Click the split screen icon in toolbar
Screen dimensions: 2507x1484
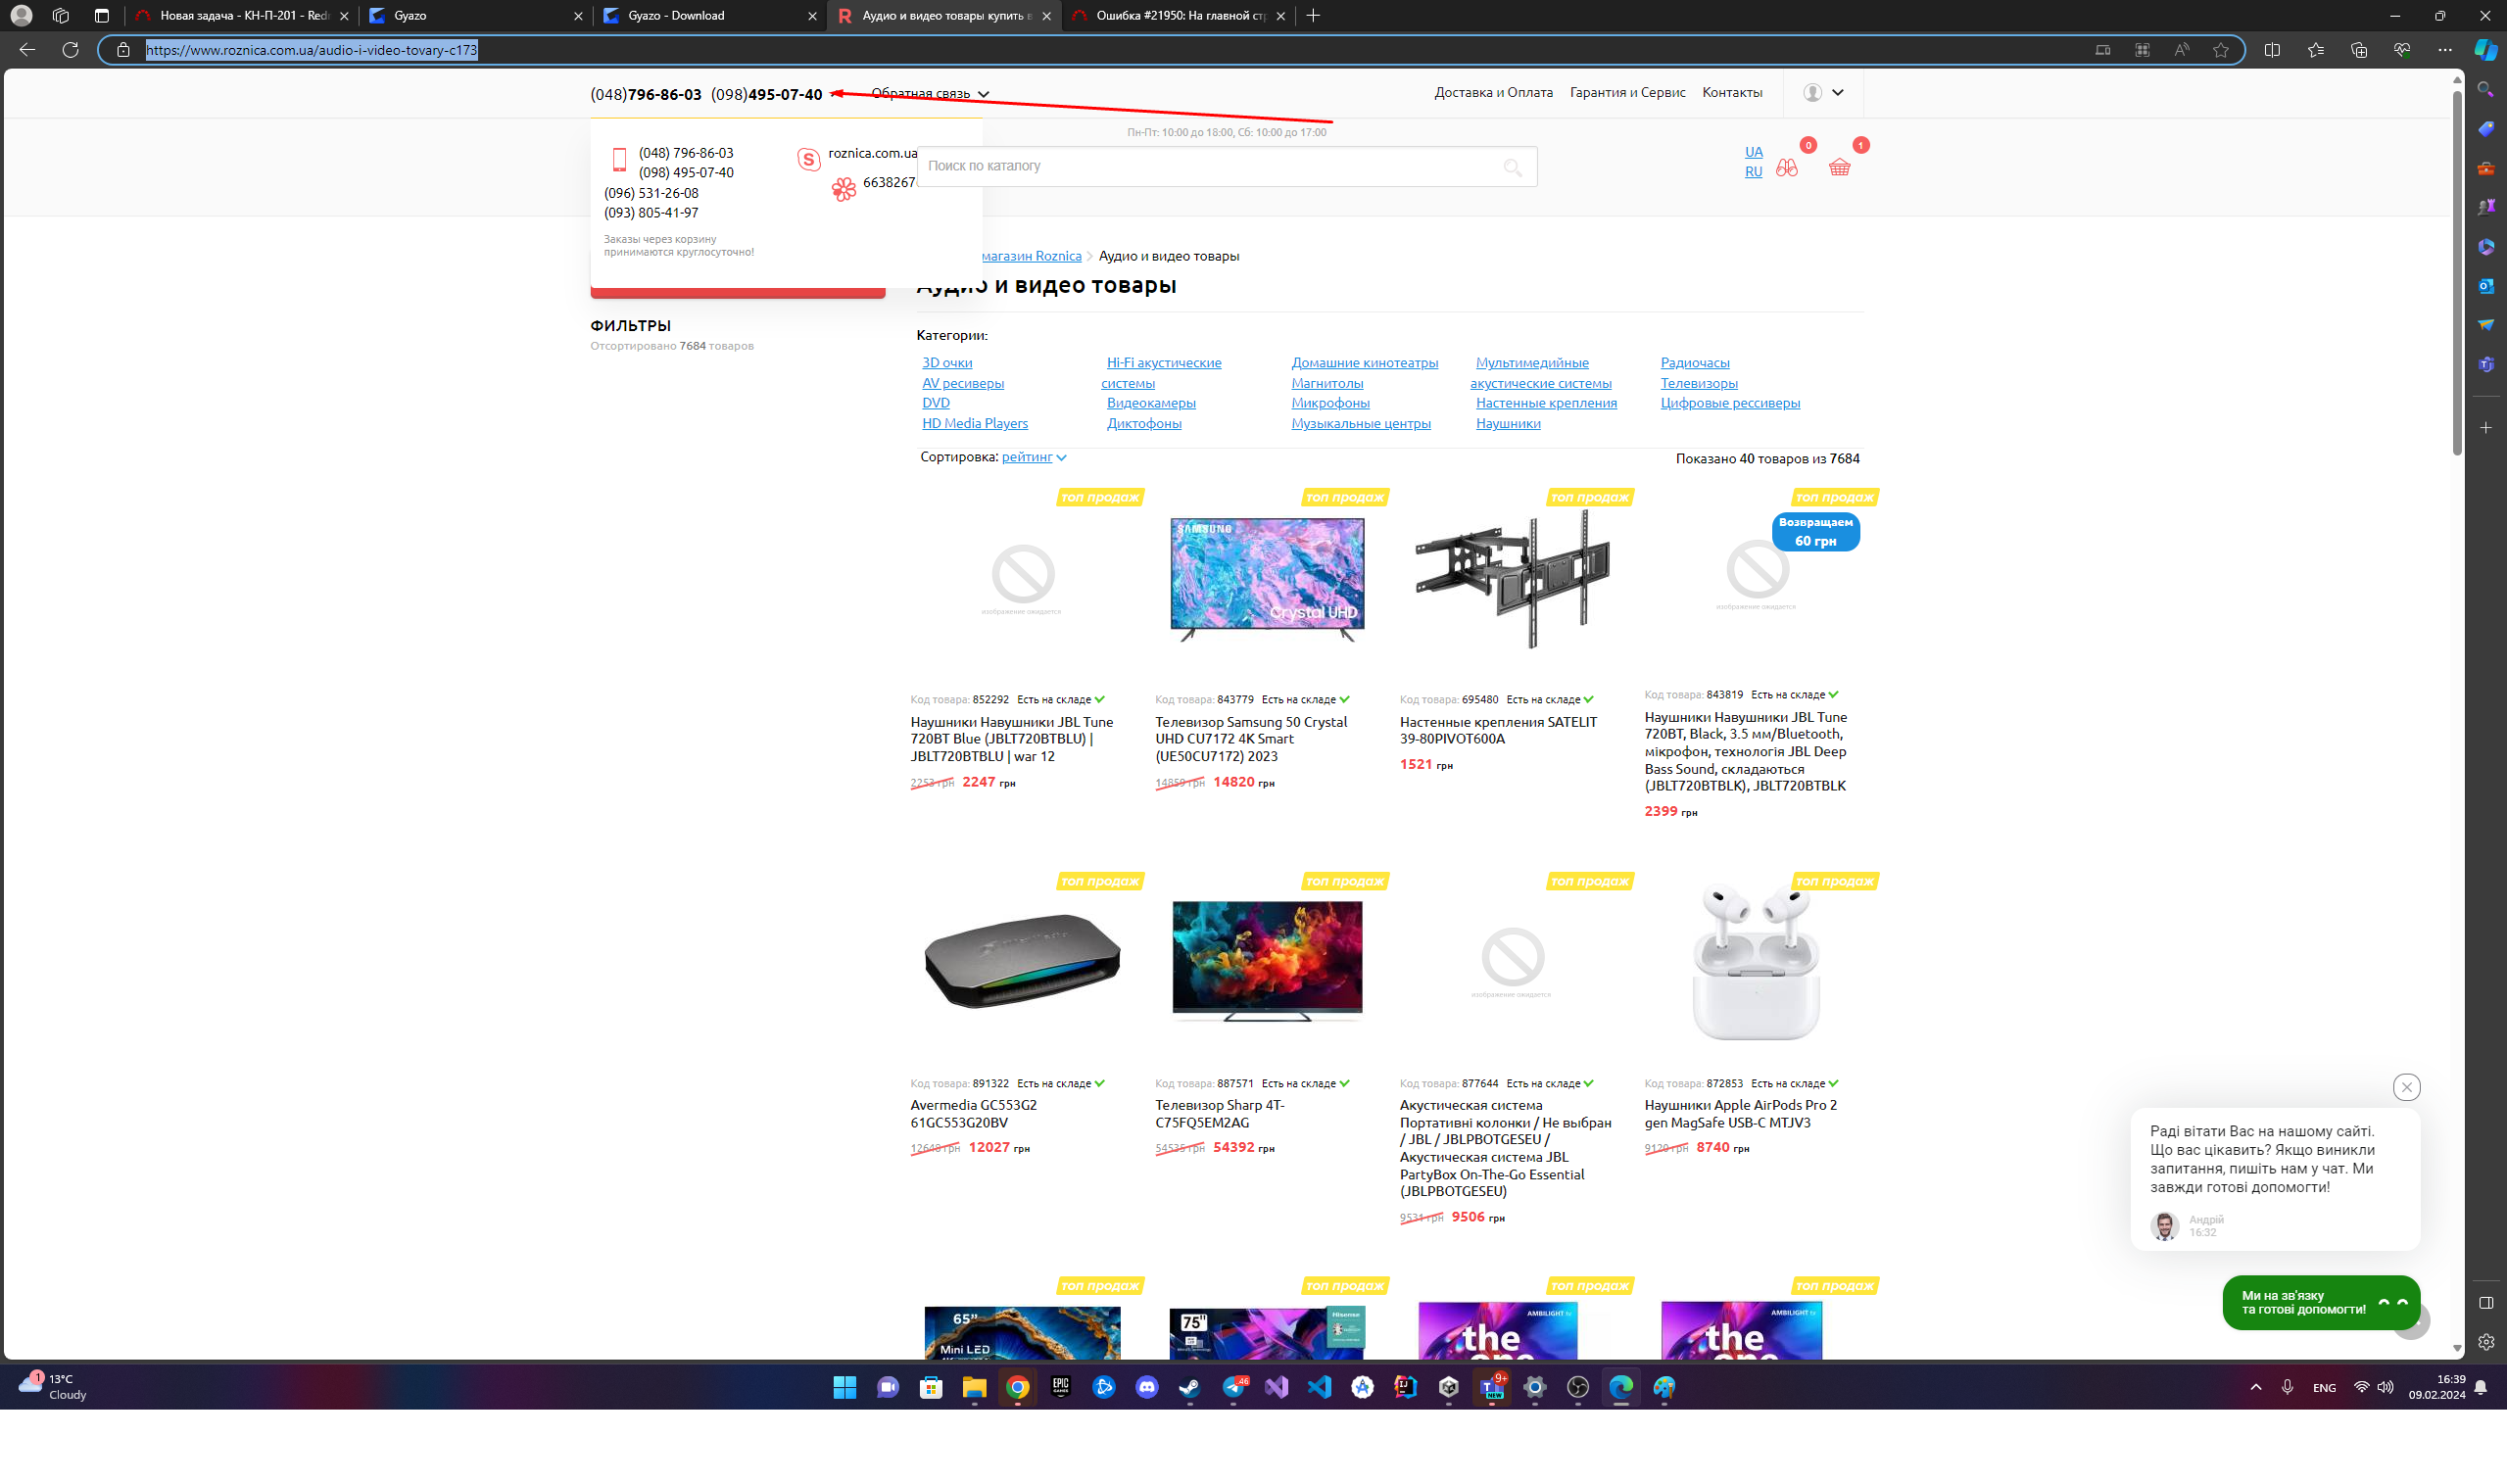[2272, 50]
